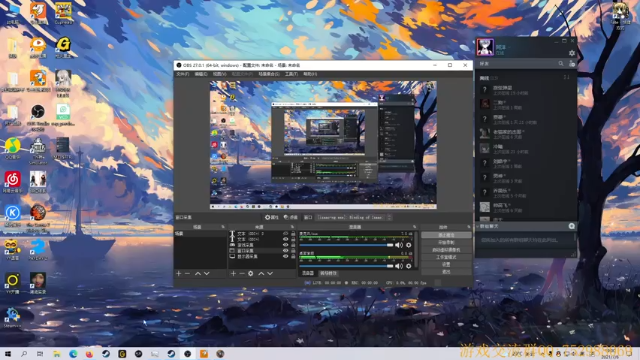Toggle visibility of the display capture source
Image resolution: width=640 pixels, height=360 pixels.
(x=285, y=256)
